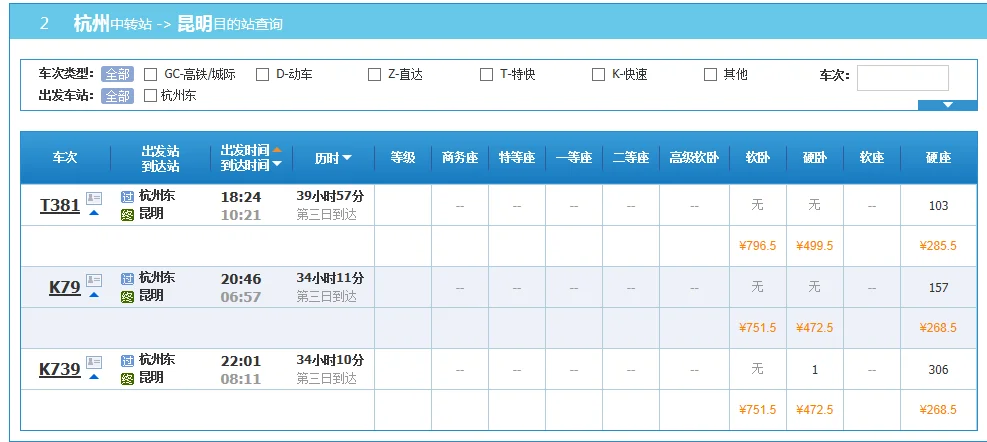This screenshot has width=987, height=442.
Task: Sort descending by 到达时间 white down arrow
Action: pos(276,165)
